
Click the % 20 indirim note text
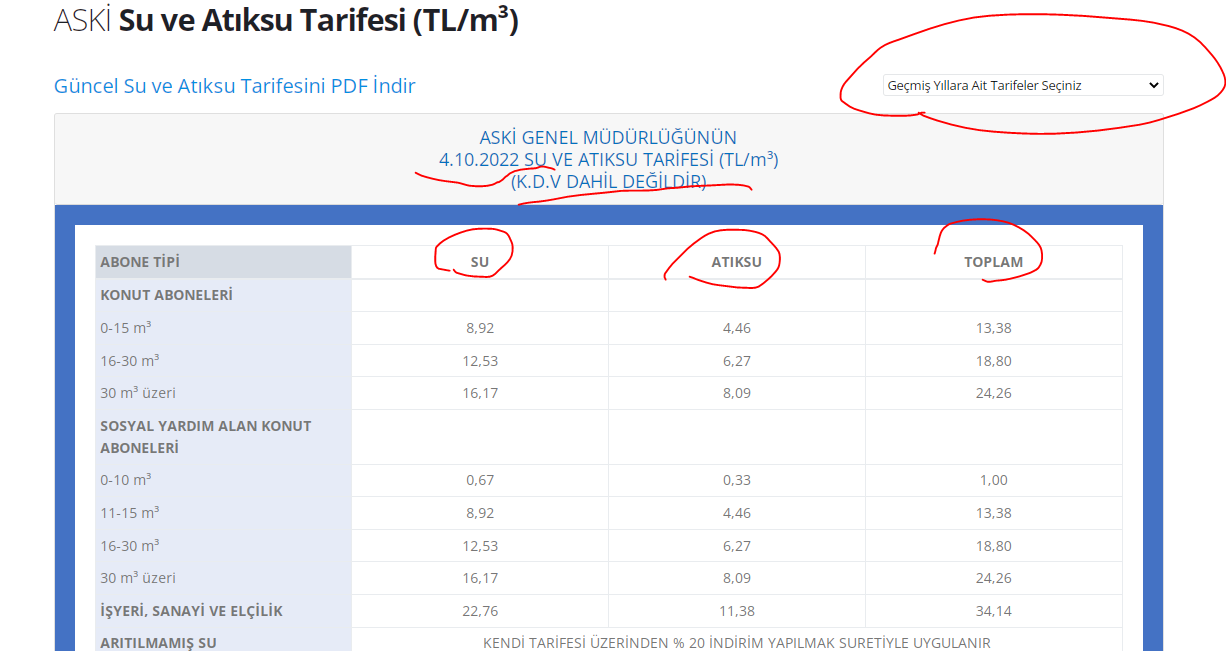(x=736, y=643)
